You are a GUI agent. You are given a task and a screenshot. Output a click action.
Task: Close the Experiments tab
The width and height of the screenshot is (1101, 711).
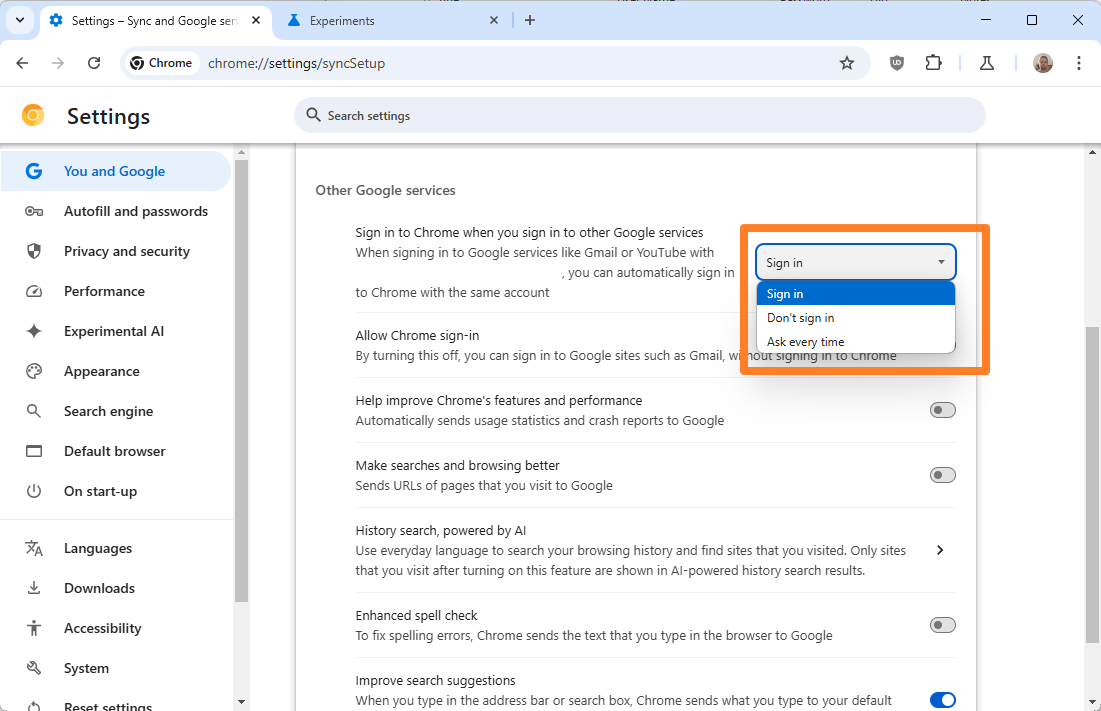tap(494, 20)
